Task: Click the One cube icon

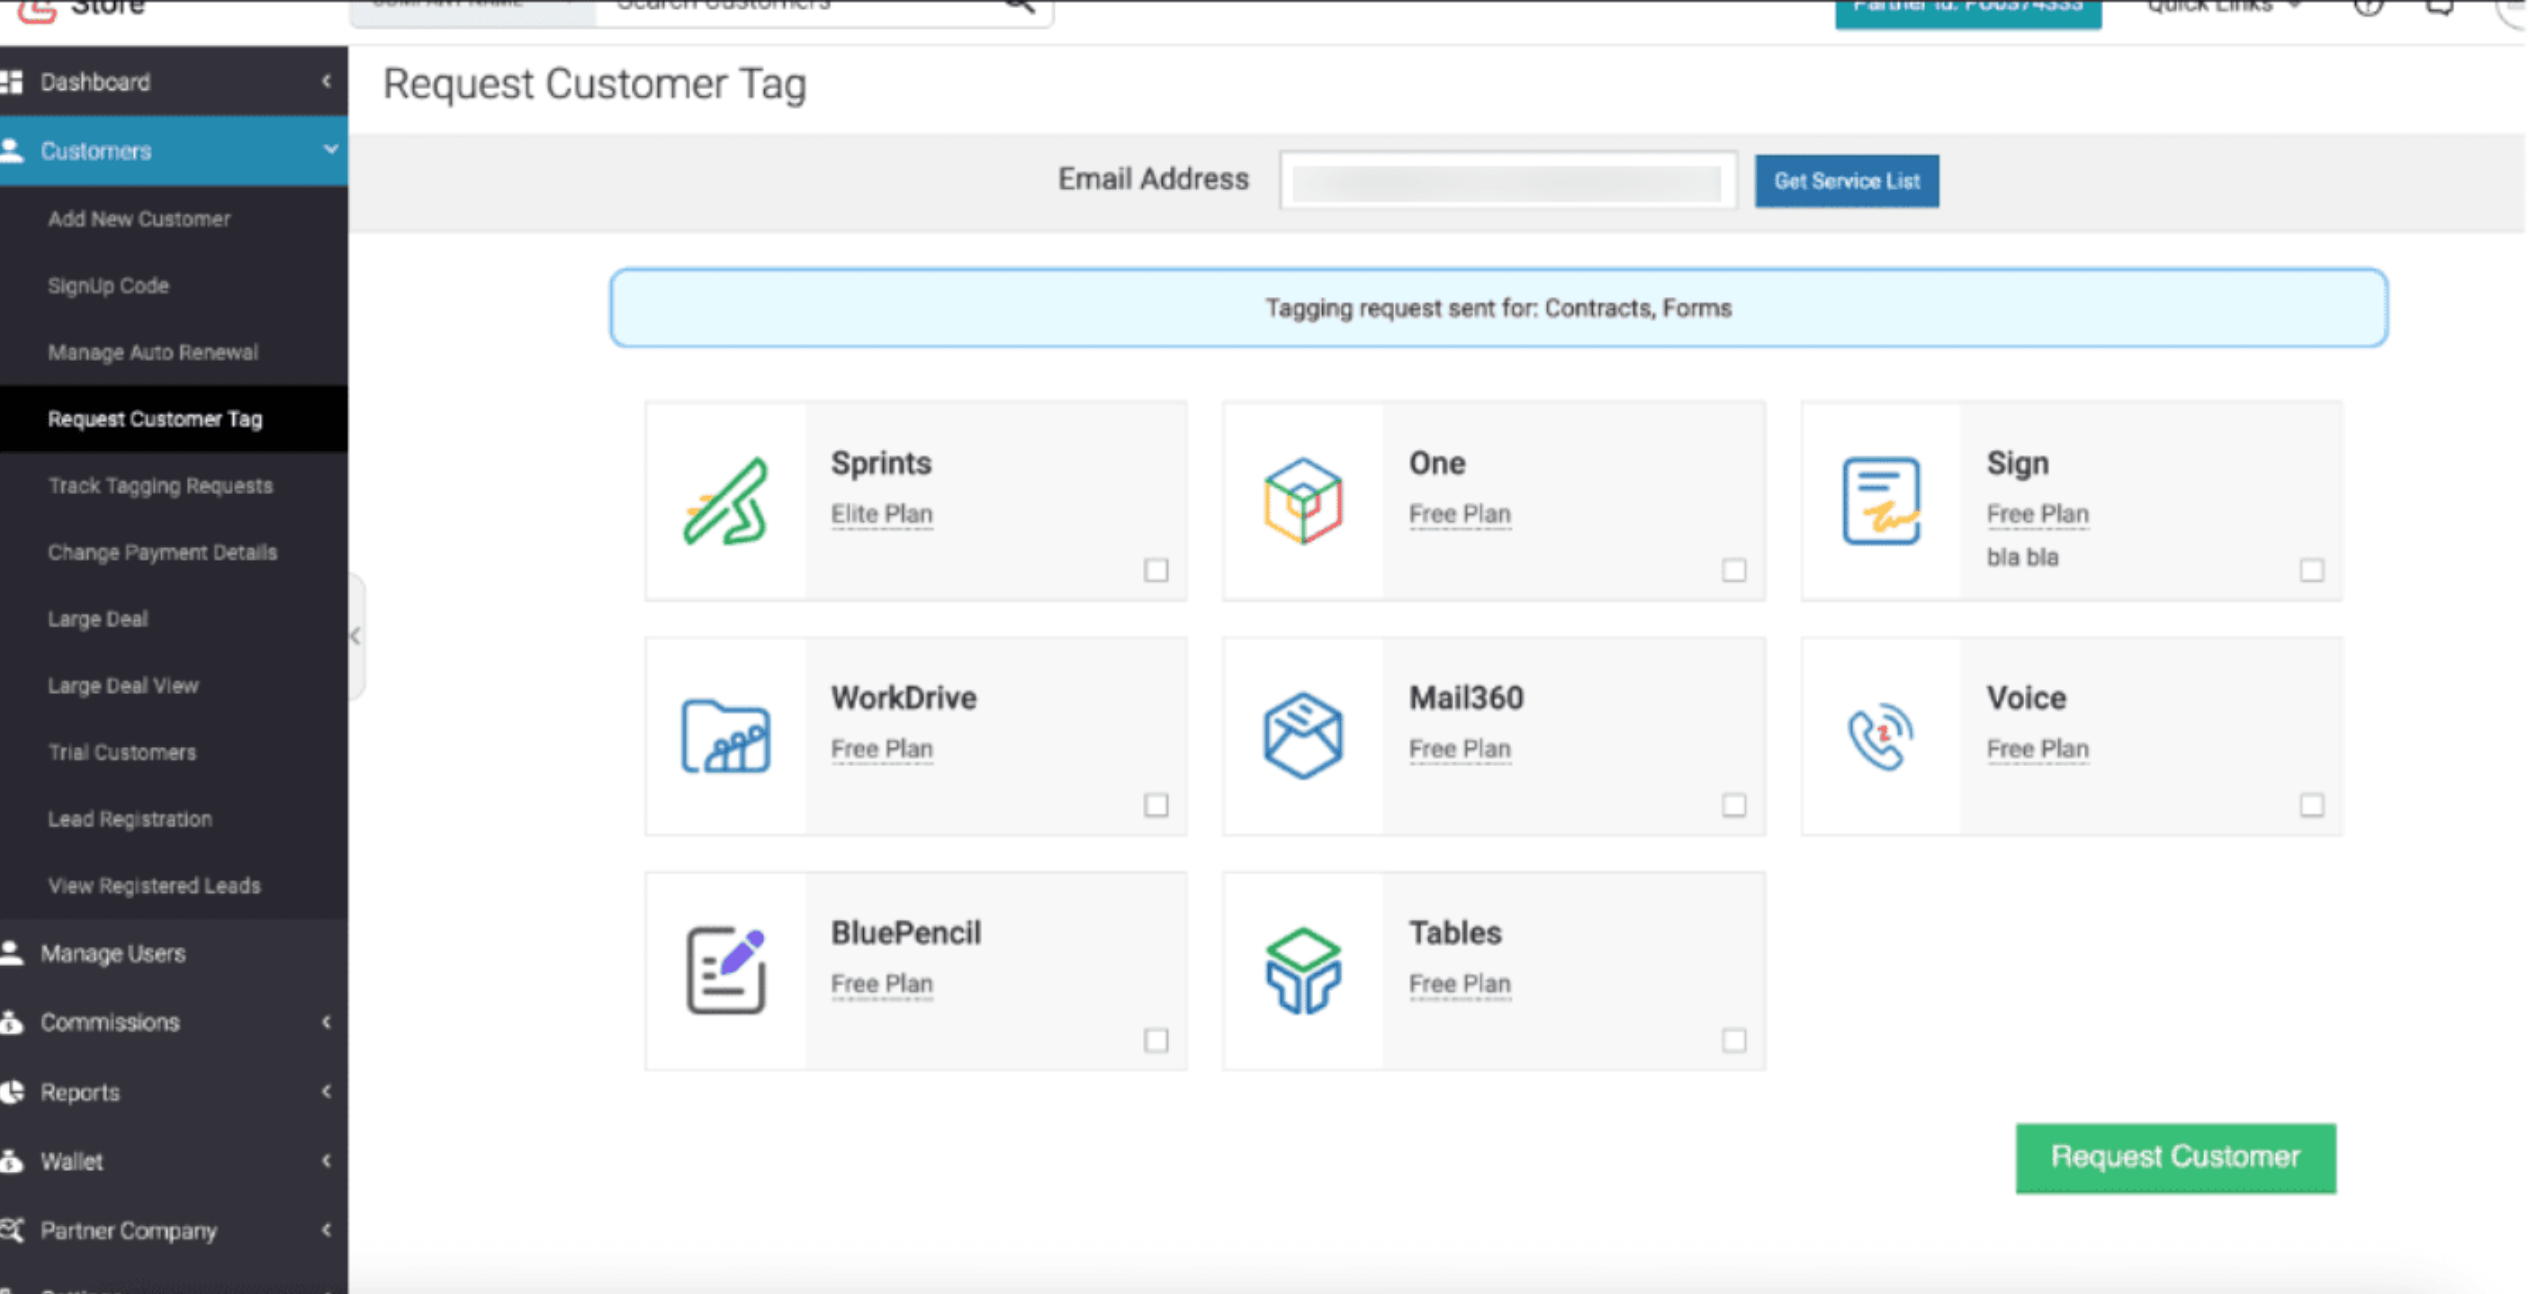Action: coord(1303,501)
